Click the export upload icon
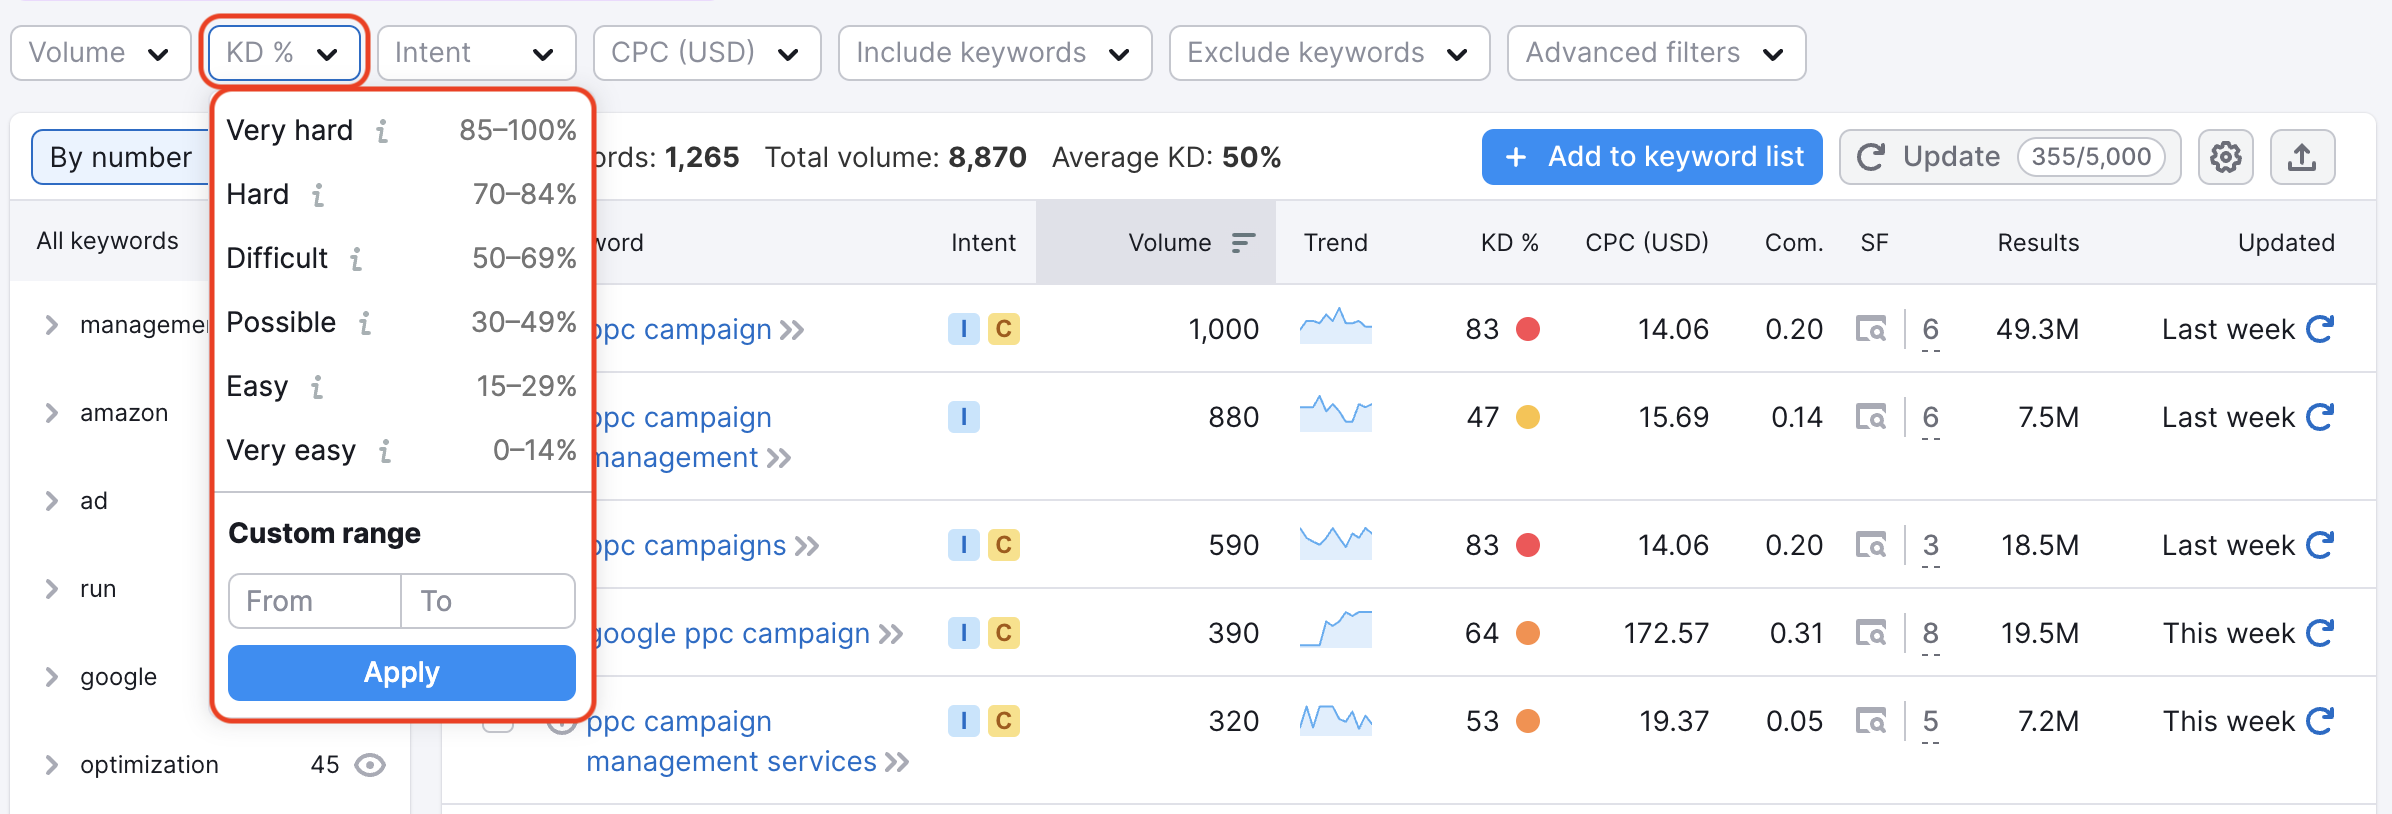Viewport: 2392px width, 814px height. (2302, 157)
